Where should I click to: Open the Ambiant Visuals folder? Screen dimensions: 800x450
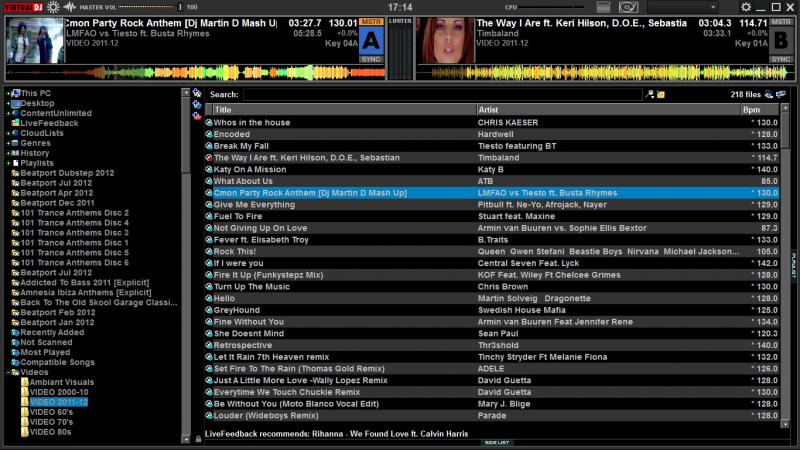coord(58,382)
